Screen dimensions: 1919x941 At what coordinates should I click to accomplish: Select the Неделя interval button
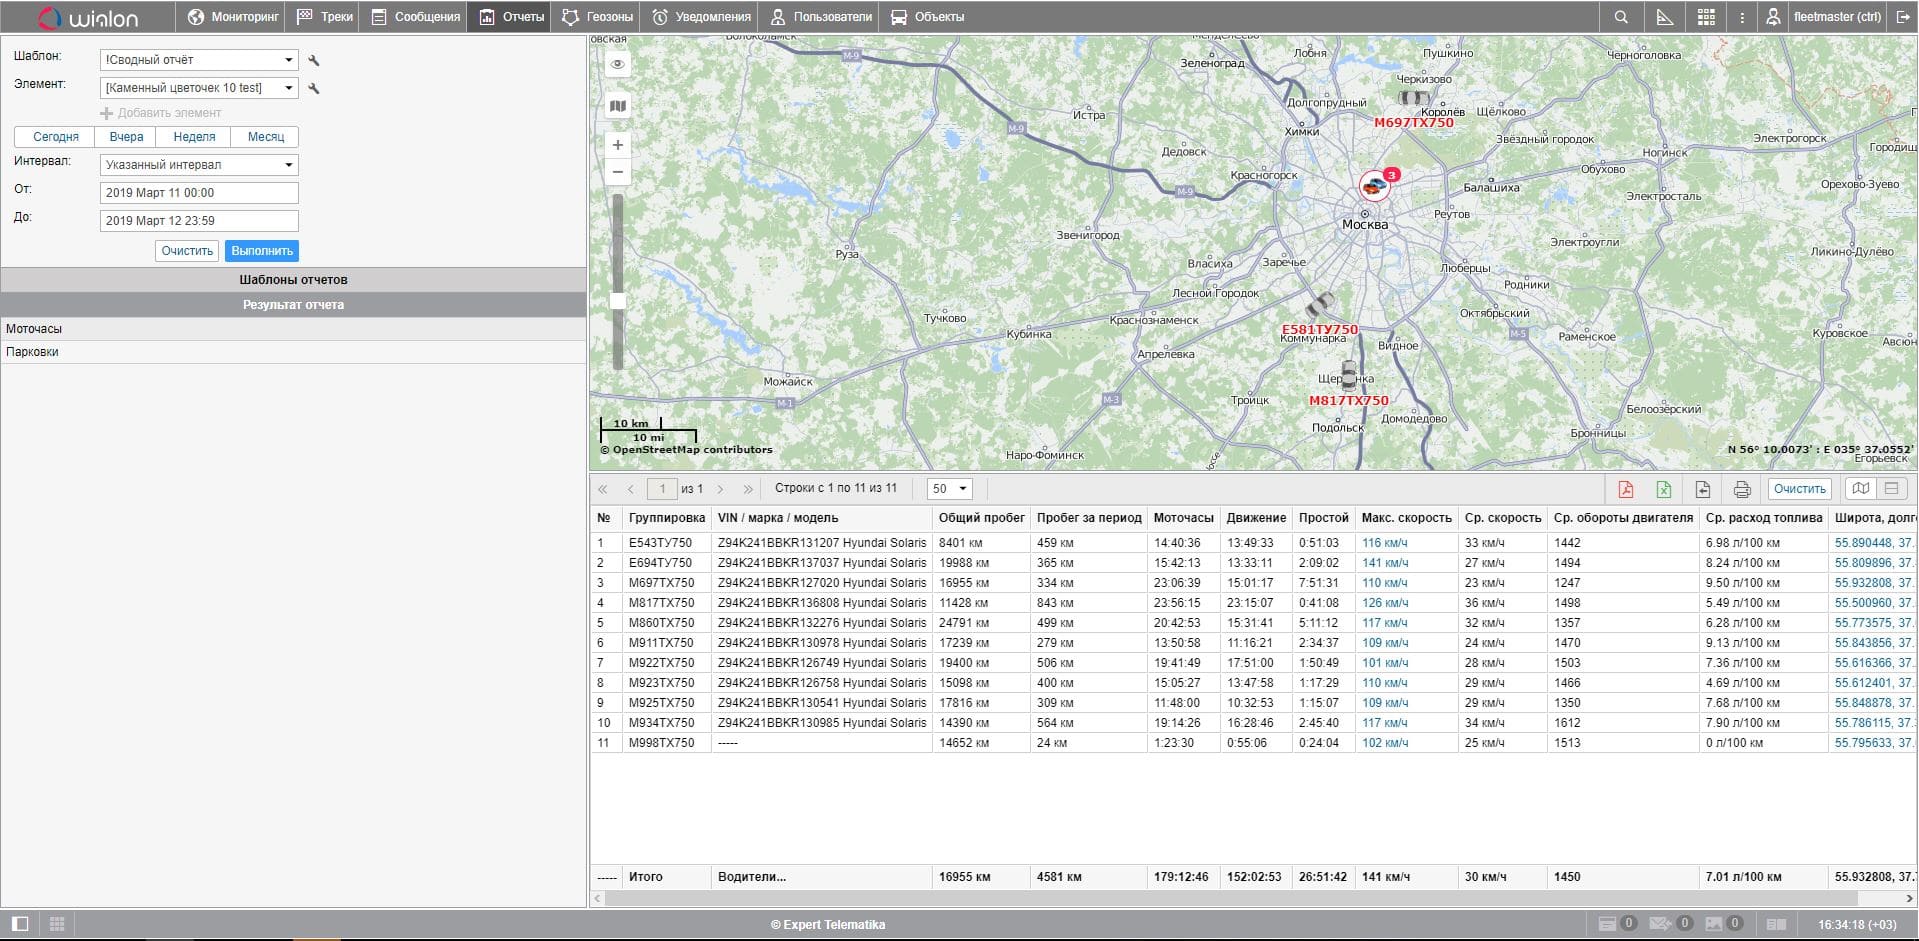tap(194, 137)
